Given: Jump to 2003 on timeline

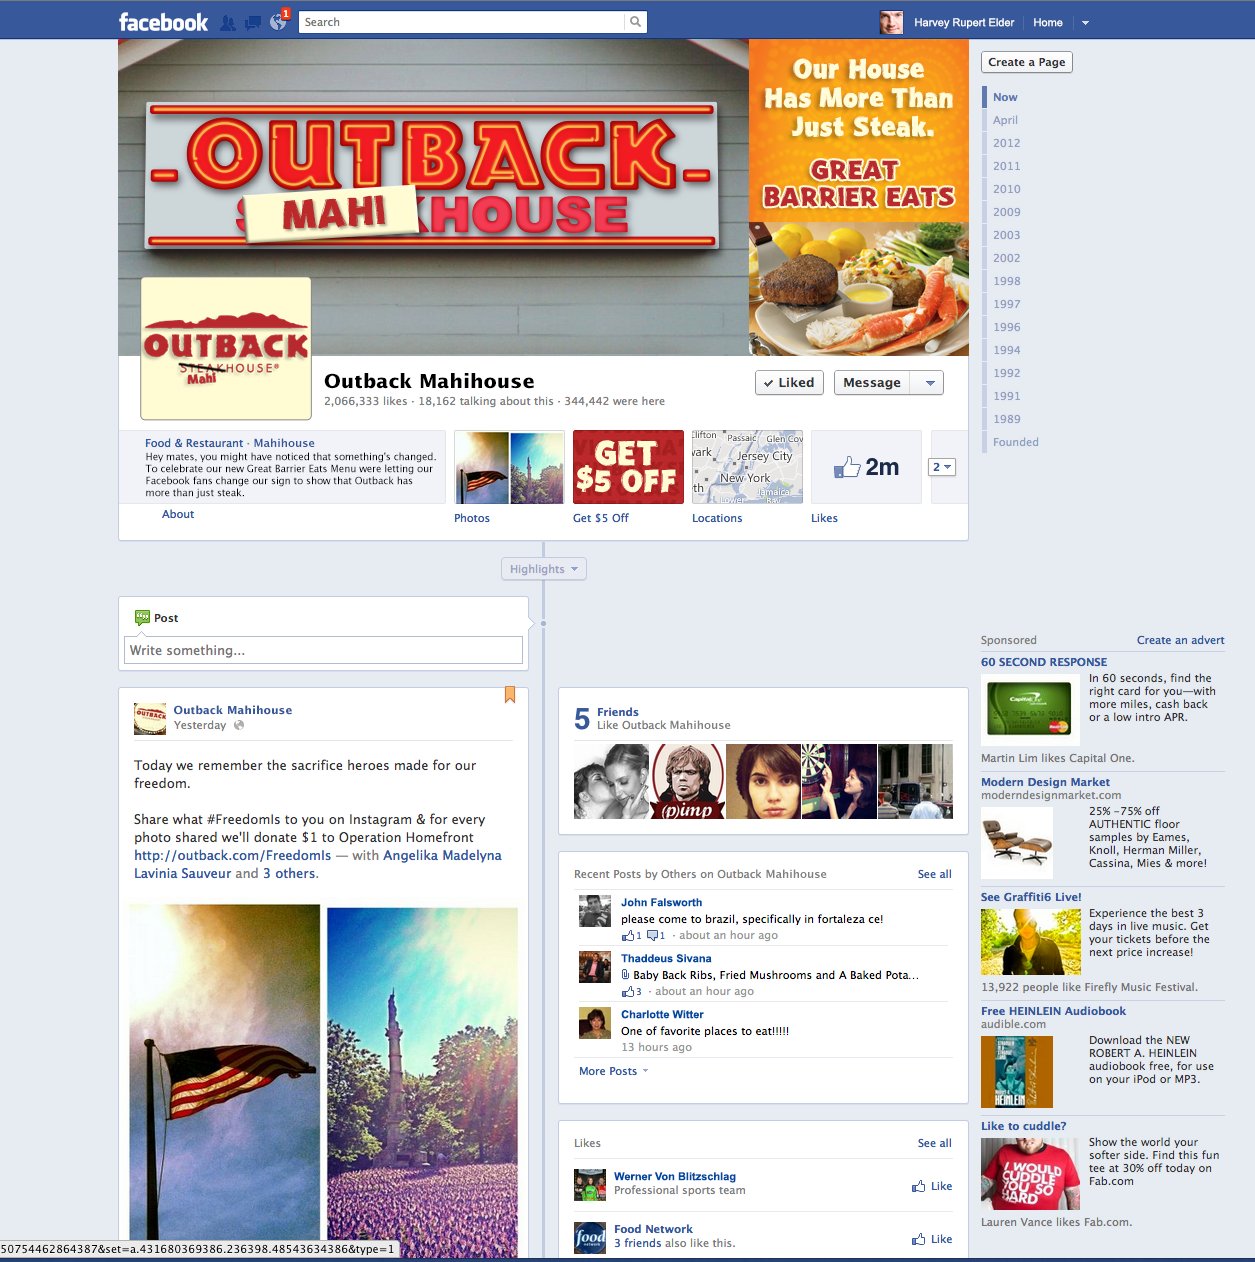Looking at the screenshot, I should 1007,235.
